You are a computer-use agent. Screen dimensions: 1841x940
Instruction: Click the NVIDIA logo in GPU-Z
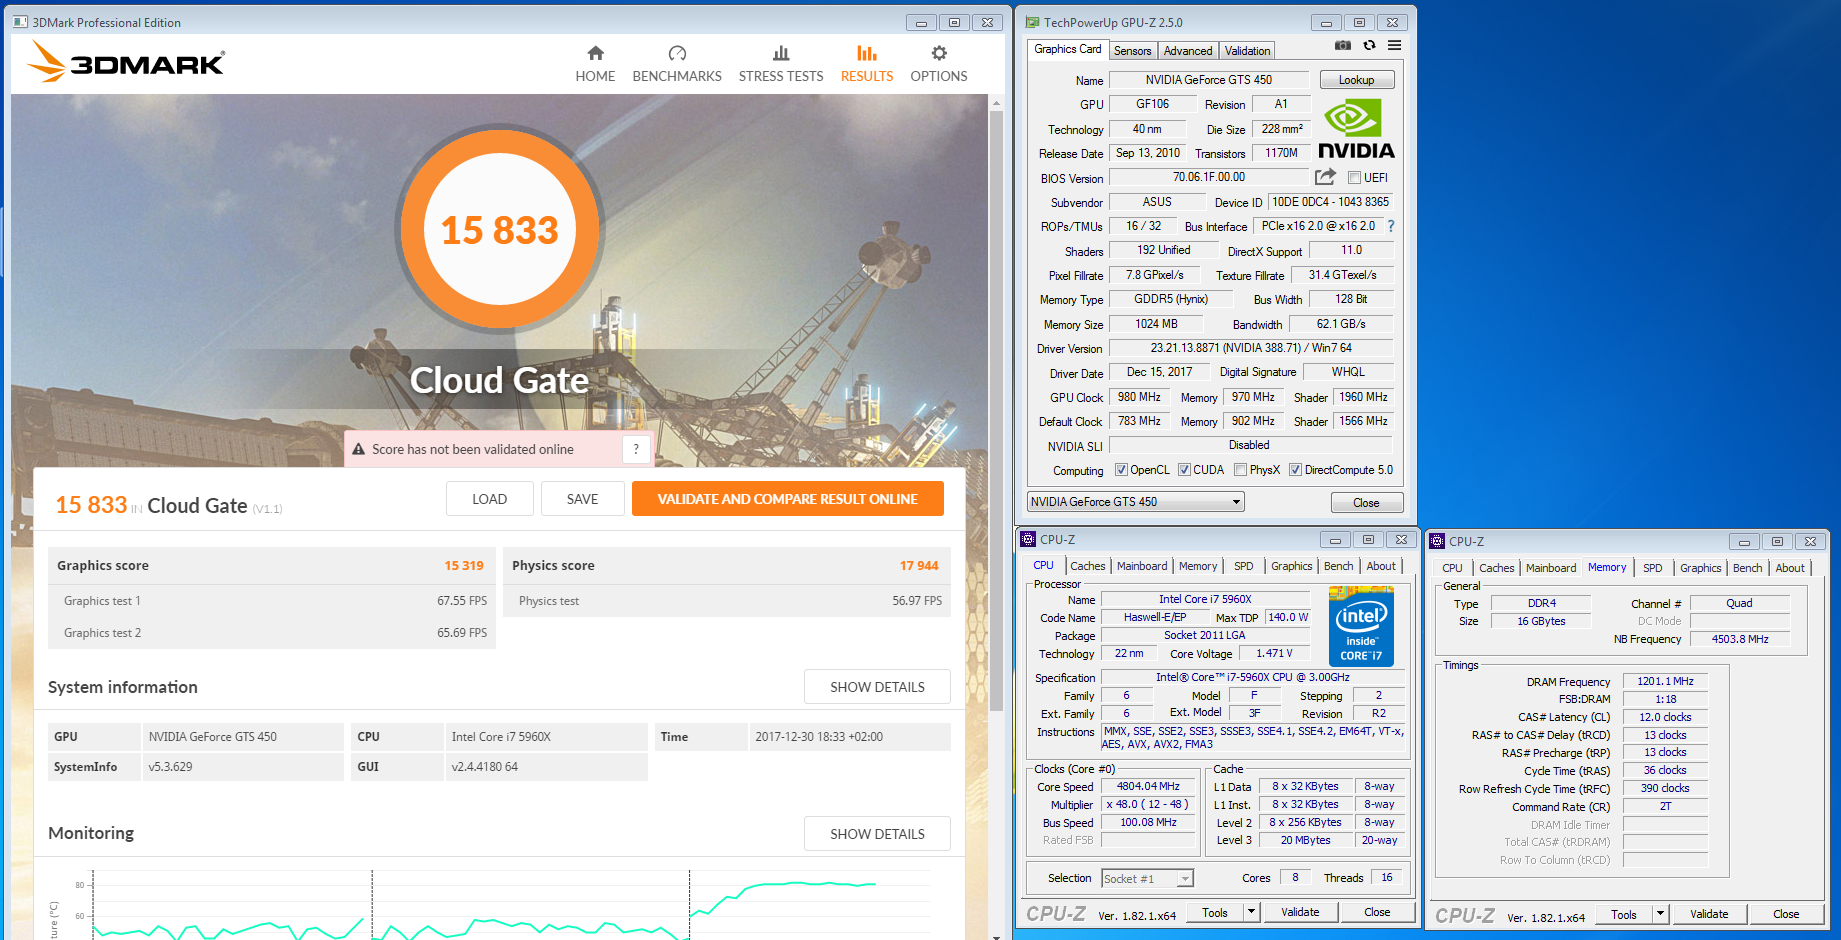1356,130
